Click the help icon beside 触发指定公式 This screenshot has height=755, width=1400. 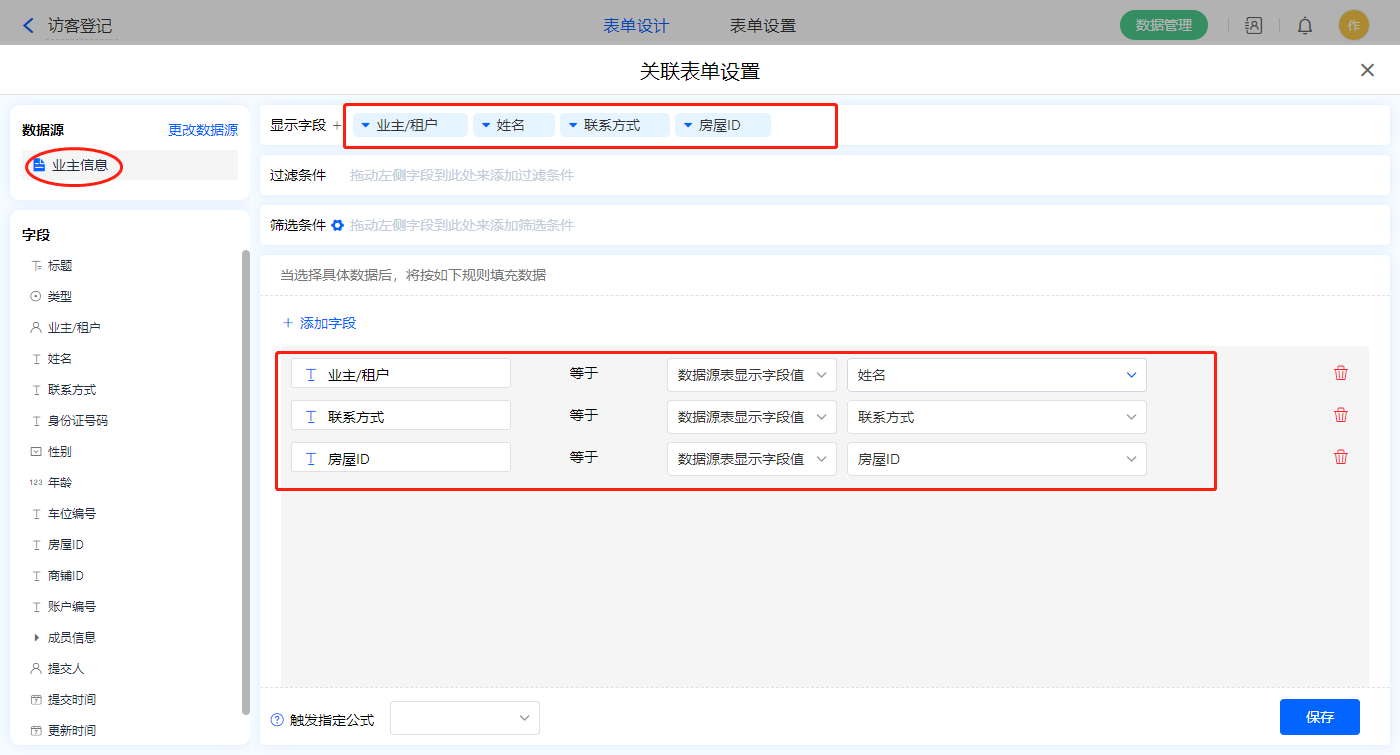coord(277,720)
